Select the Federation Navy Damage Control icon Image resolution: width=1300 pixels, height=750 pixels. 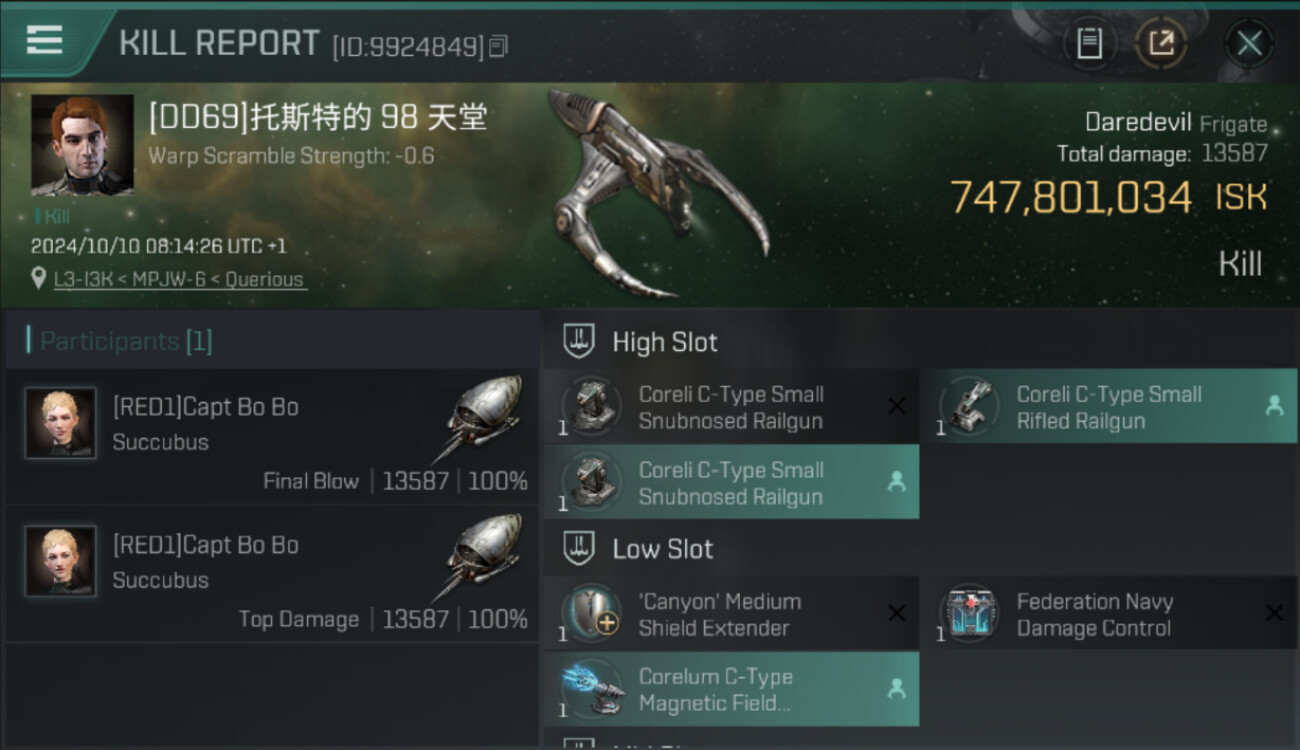[x=968, y=614]
